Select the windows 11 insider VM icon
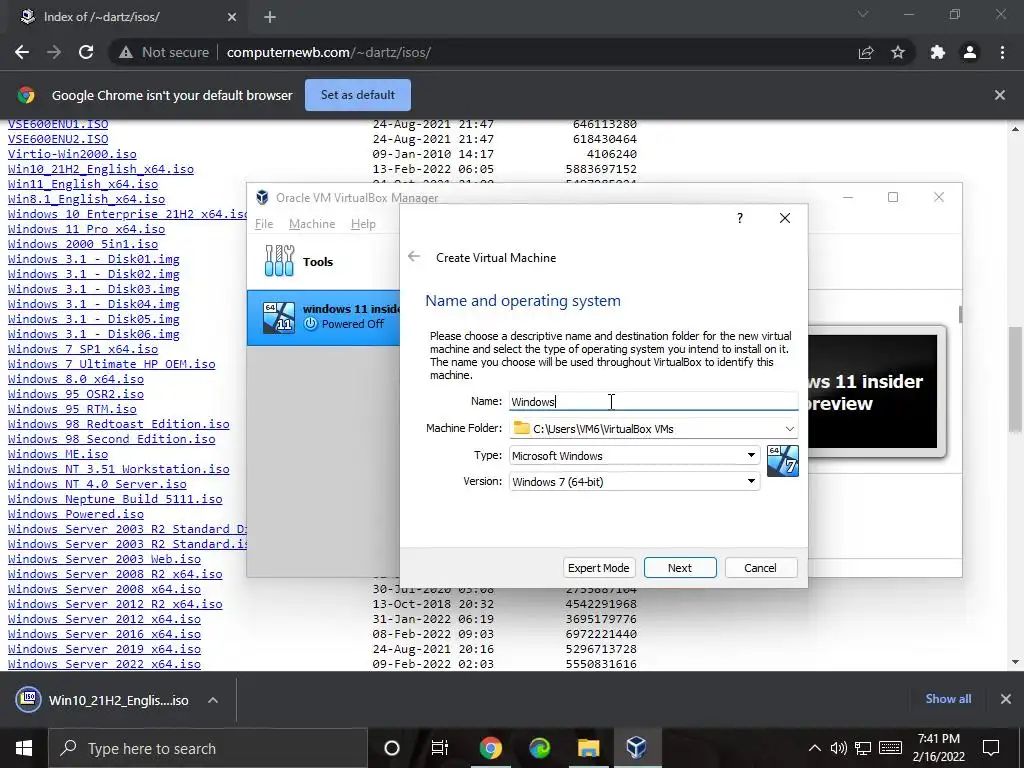 [x=279, y=317]
